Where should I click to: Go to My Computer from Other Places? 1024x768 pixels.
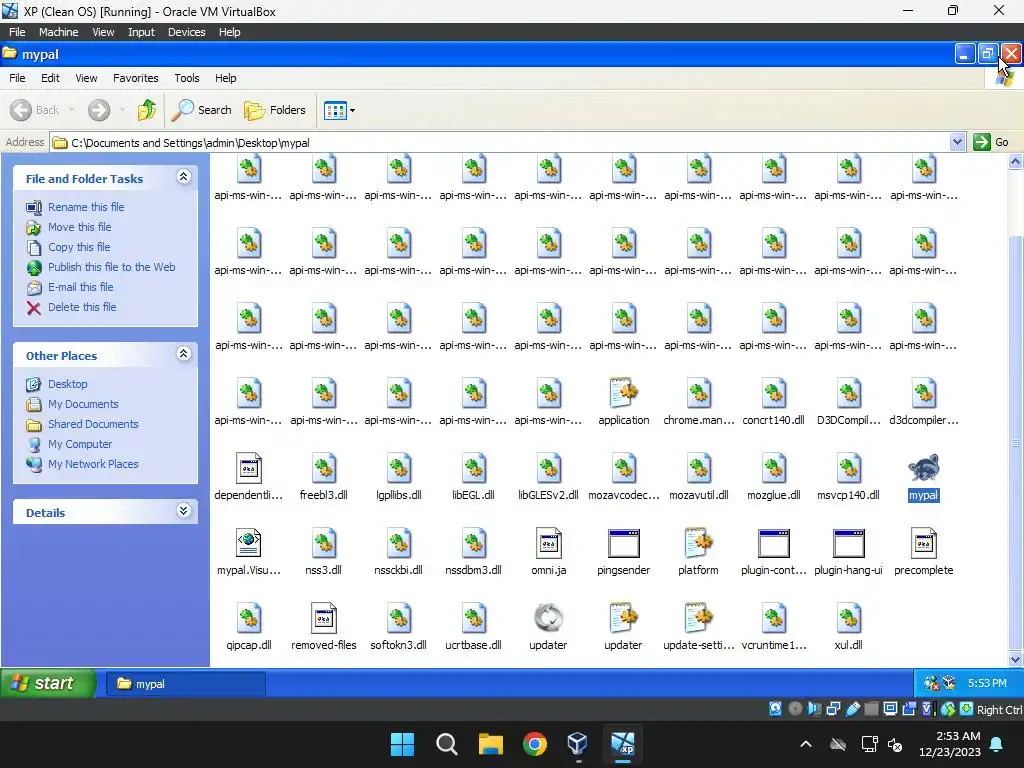point(80,444)
